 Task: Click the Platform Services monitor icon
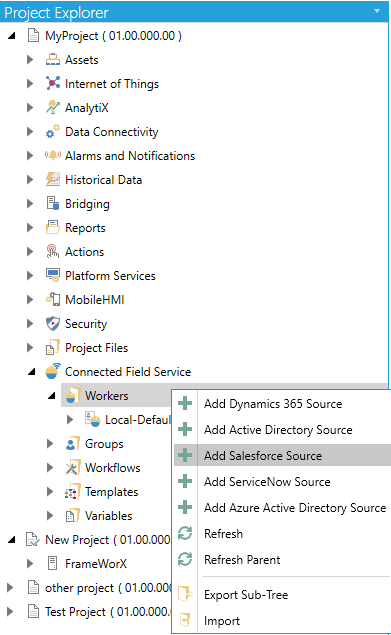click(x=53, y=275)
